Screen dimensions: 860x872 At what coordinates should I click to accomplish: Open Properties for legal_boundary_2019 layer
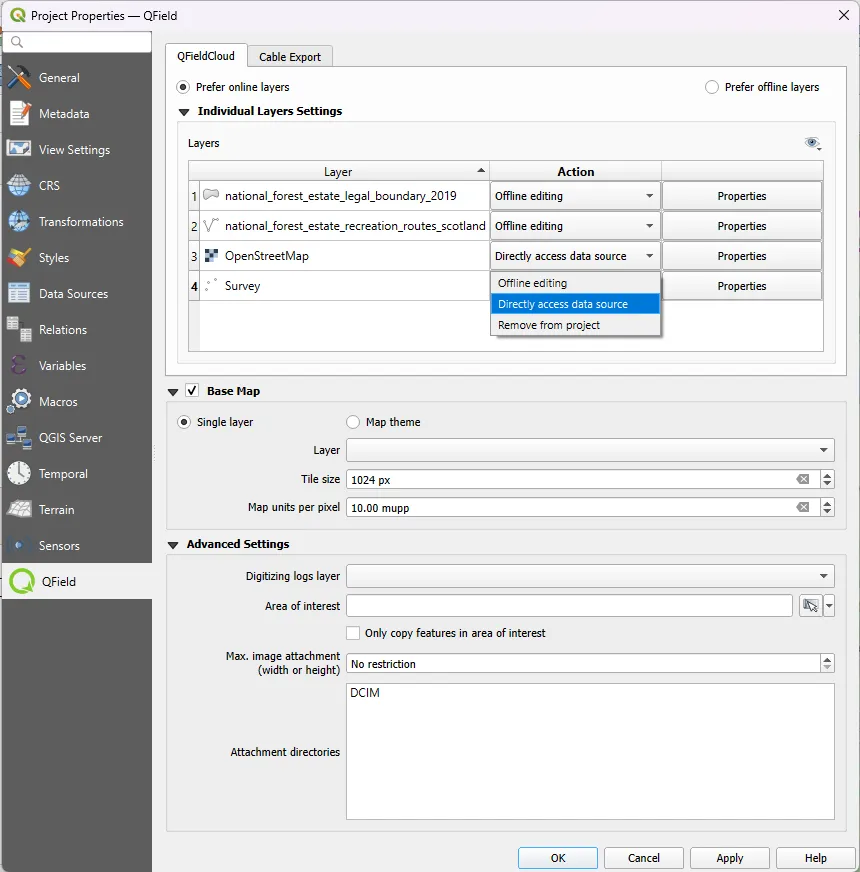[x=742, y=196]
